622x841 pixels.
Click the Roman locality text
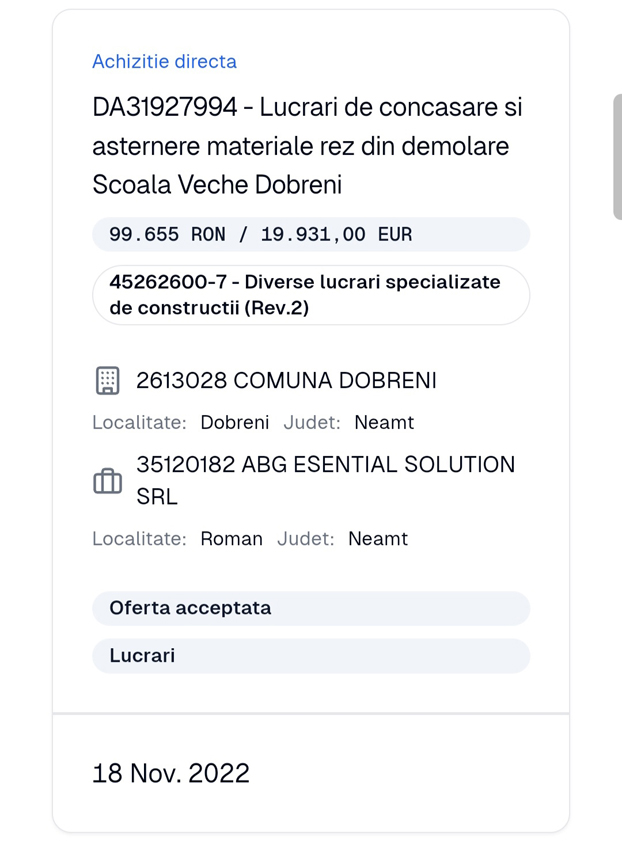coord(231,538)
